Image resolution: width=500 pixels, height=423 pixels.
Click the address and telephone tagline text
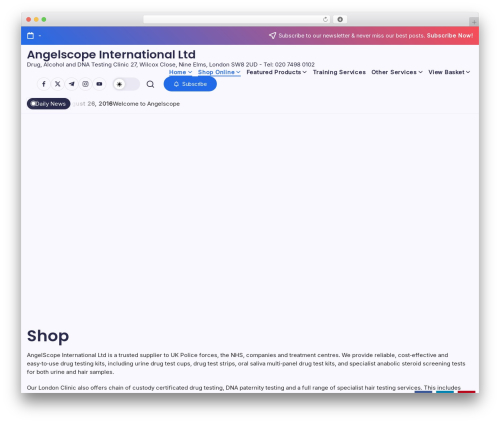pyautogui.click(x=171, y=64)
